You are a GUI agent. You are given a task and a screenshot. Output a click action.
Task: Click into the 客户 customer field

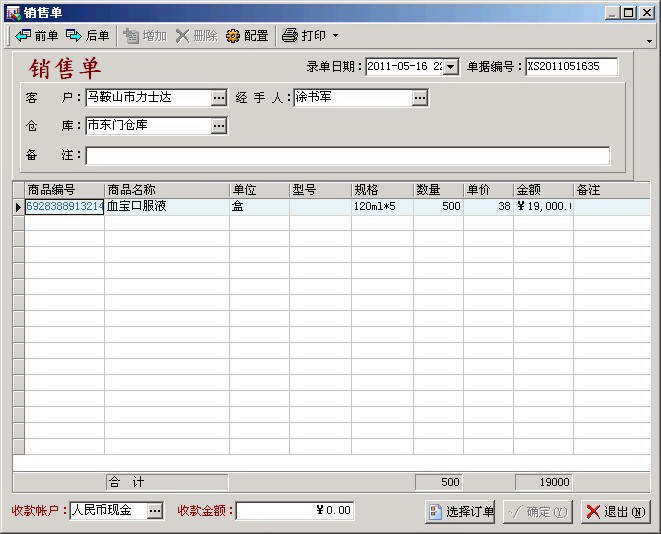(148, 97)
